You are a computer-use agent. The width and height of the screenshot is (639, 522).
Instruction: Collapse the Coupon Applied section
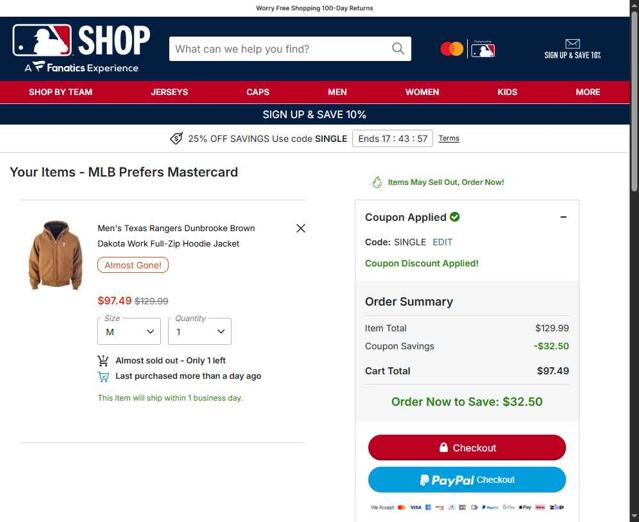click(x=563, y=217)
